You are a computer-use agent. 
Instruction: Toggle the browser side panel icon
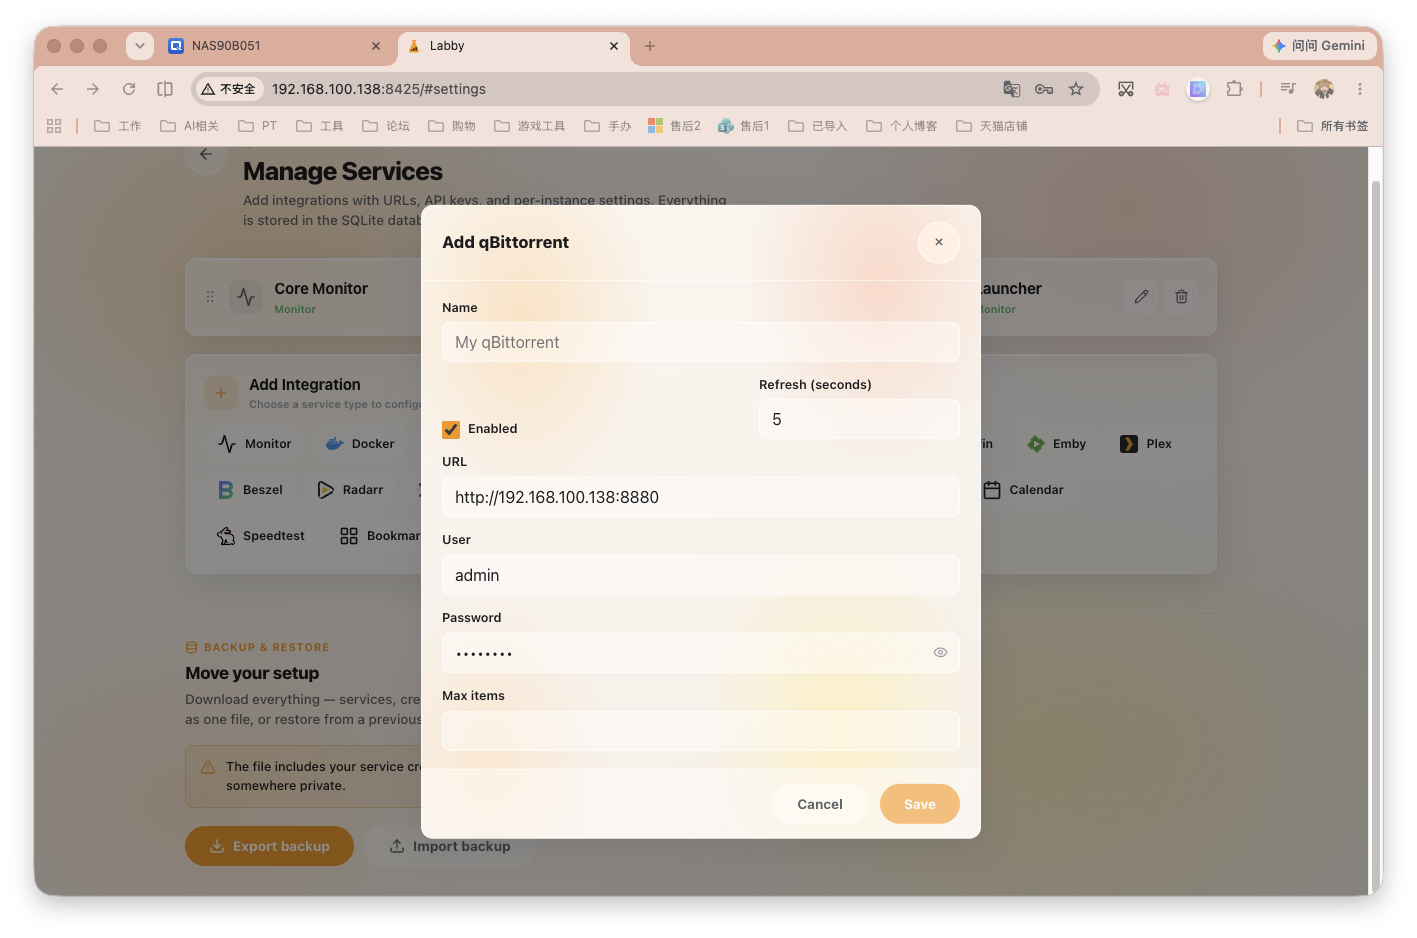(165, 89)
